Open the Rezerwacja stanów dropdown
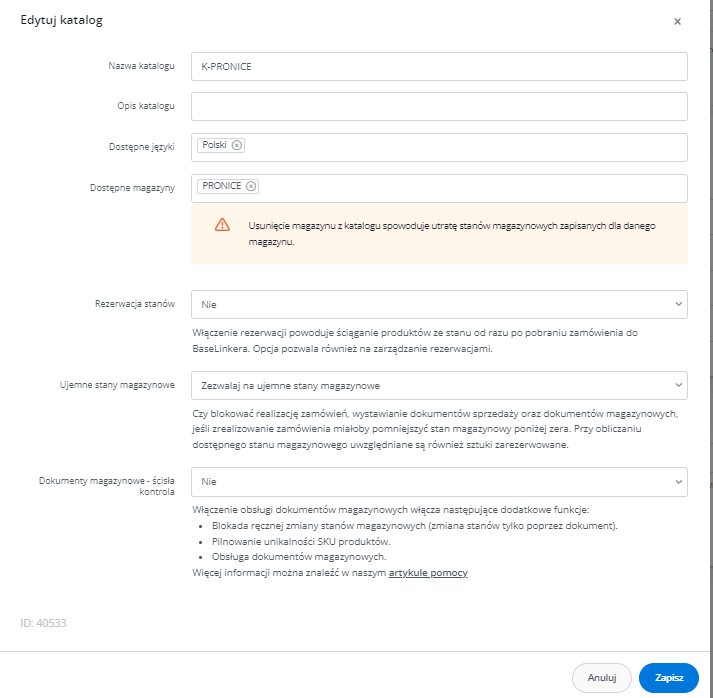 pyautogui.click(x=439, y=304)
